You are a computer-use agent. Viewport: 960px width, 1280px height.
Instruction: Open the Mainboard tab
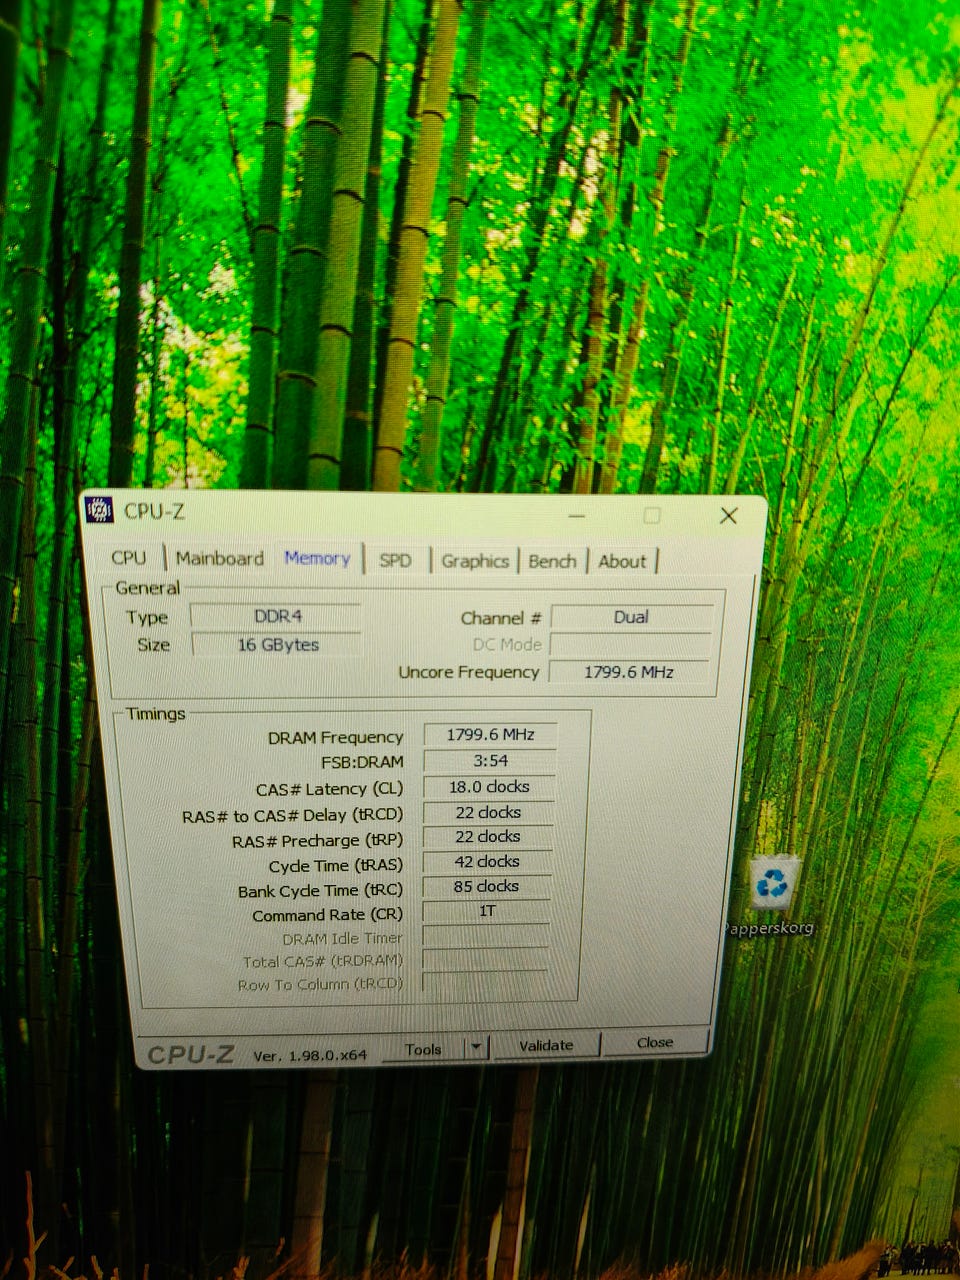(219, 558)
